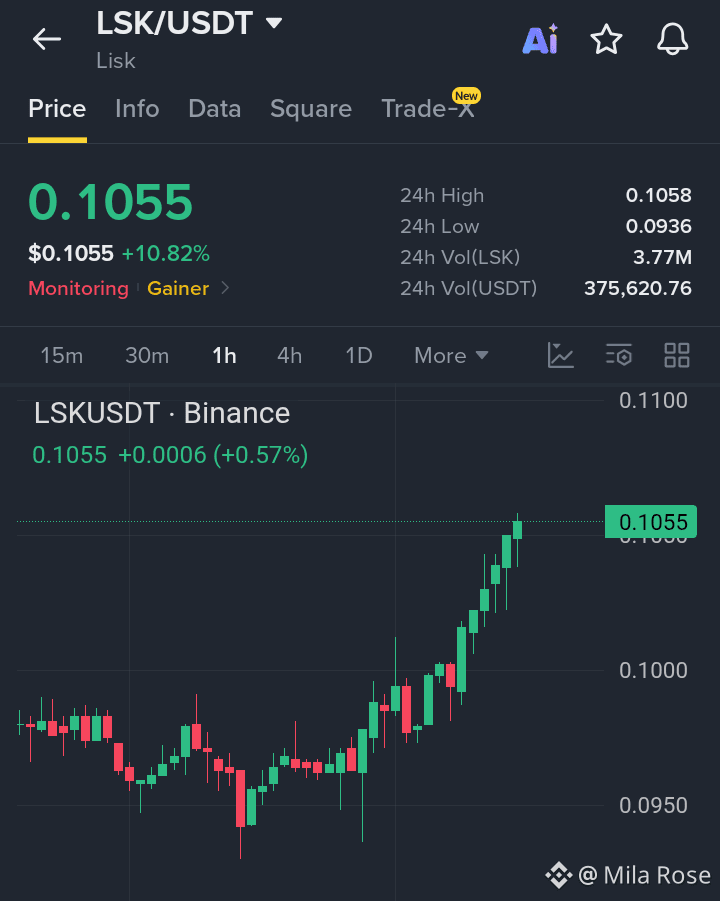Add LSK/USDT to favorites with star
This screenshot has height=901, width=720.
point(606,39)
